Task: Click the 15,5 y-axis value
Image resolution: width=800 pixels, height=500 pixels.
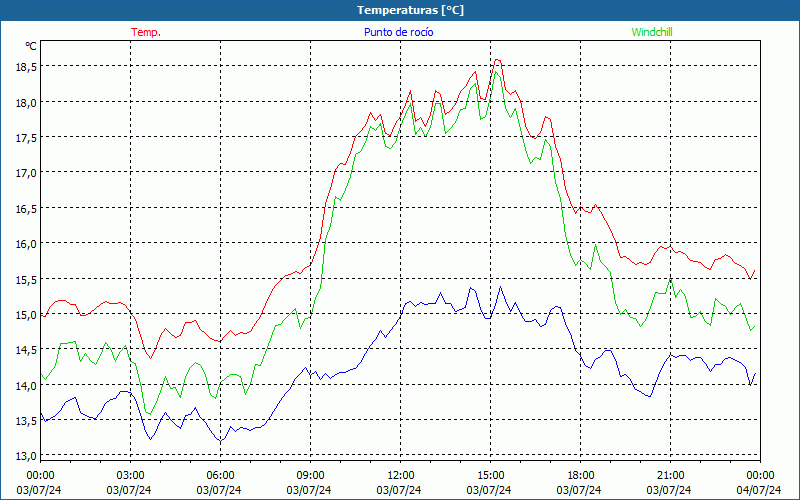Action: pyautogui.click(x=26, y=279)
